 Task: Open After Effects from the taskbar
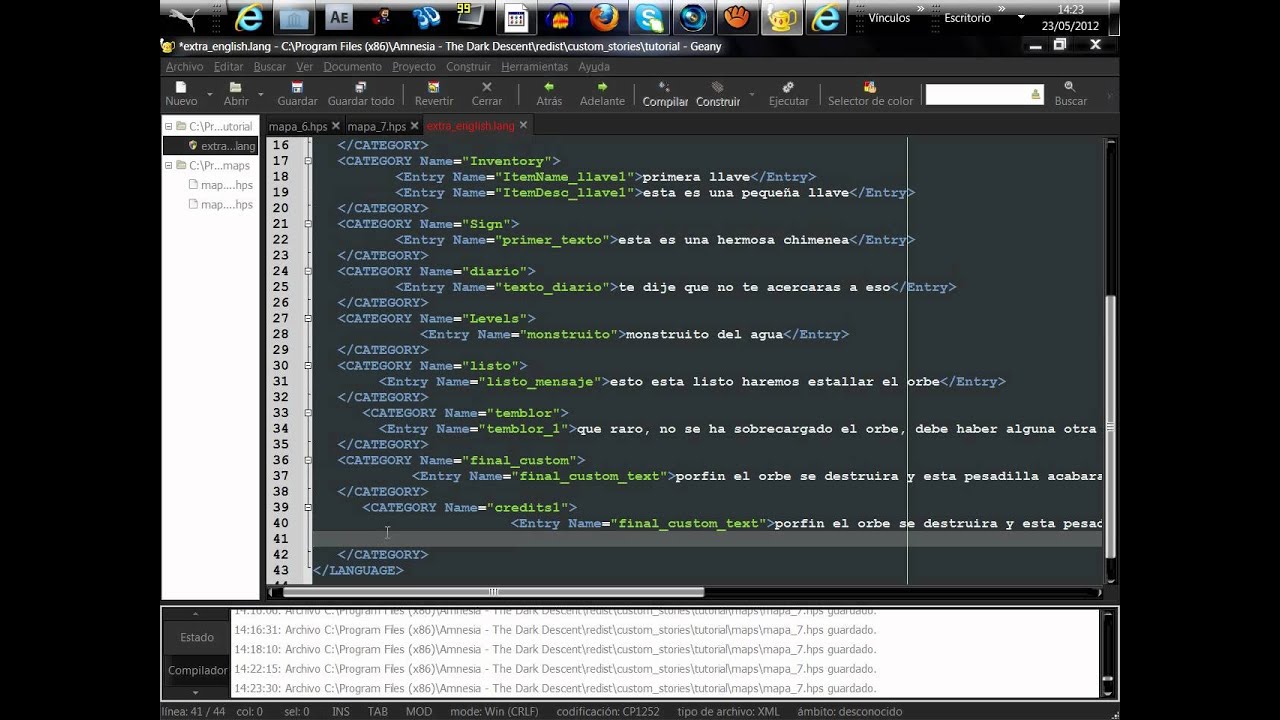click(339, 18)
